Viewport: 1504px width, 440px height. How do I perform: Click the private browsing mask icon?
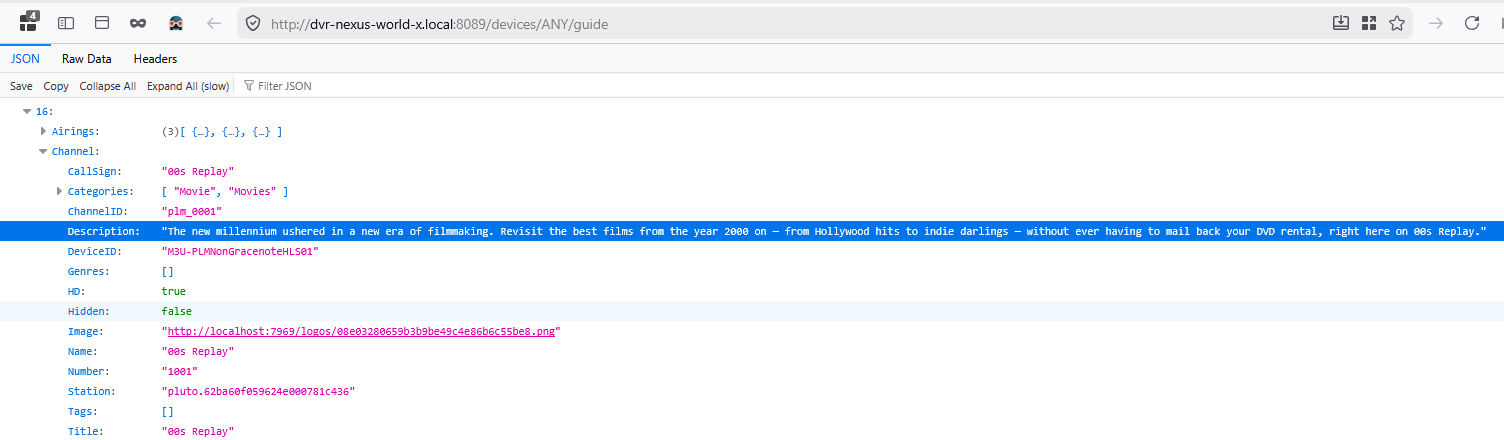point(138,23)
